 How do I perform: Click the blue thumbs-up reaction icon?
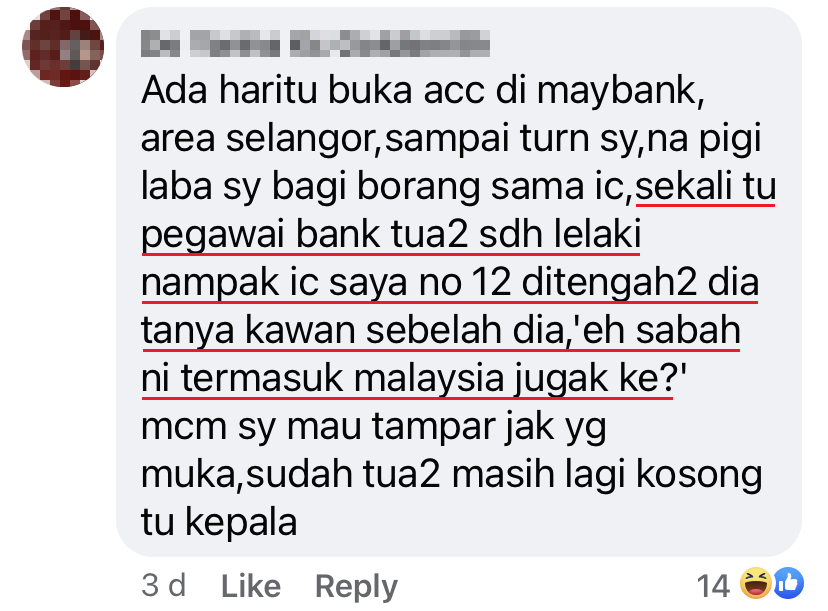point(789,583)
